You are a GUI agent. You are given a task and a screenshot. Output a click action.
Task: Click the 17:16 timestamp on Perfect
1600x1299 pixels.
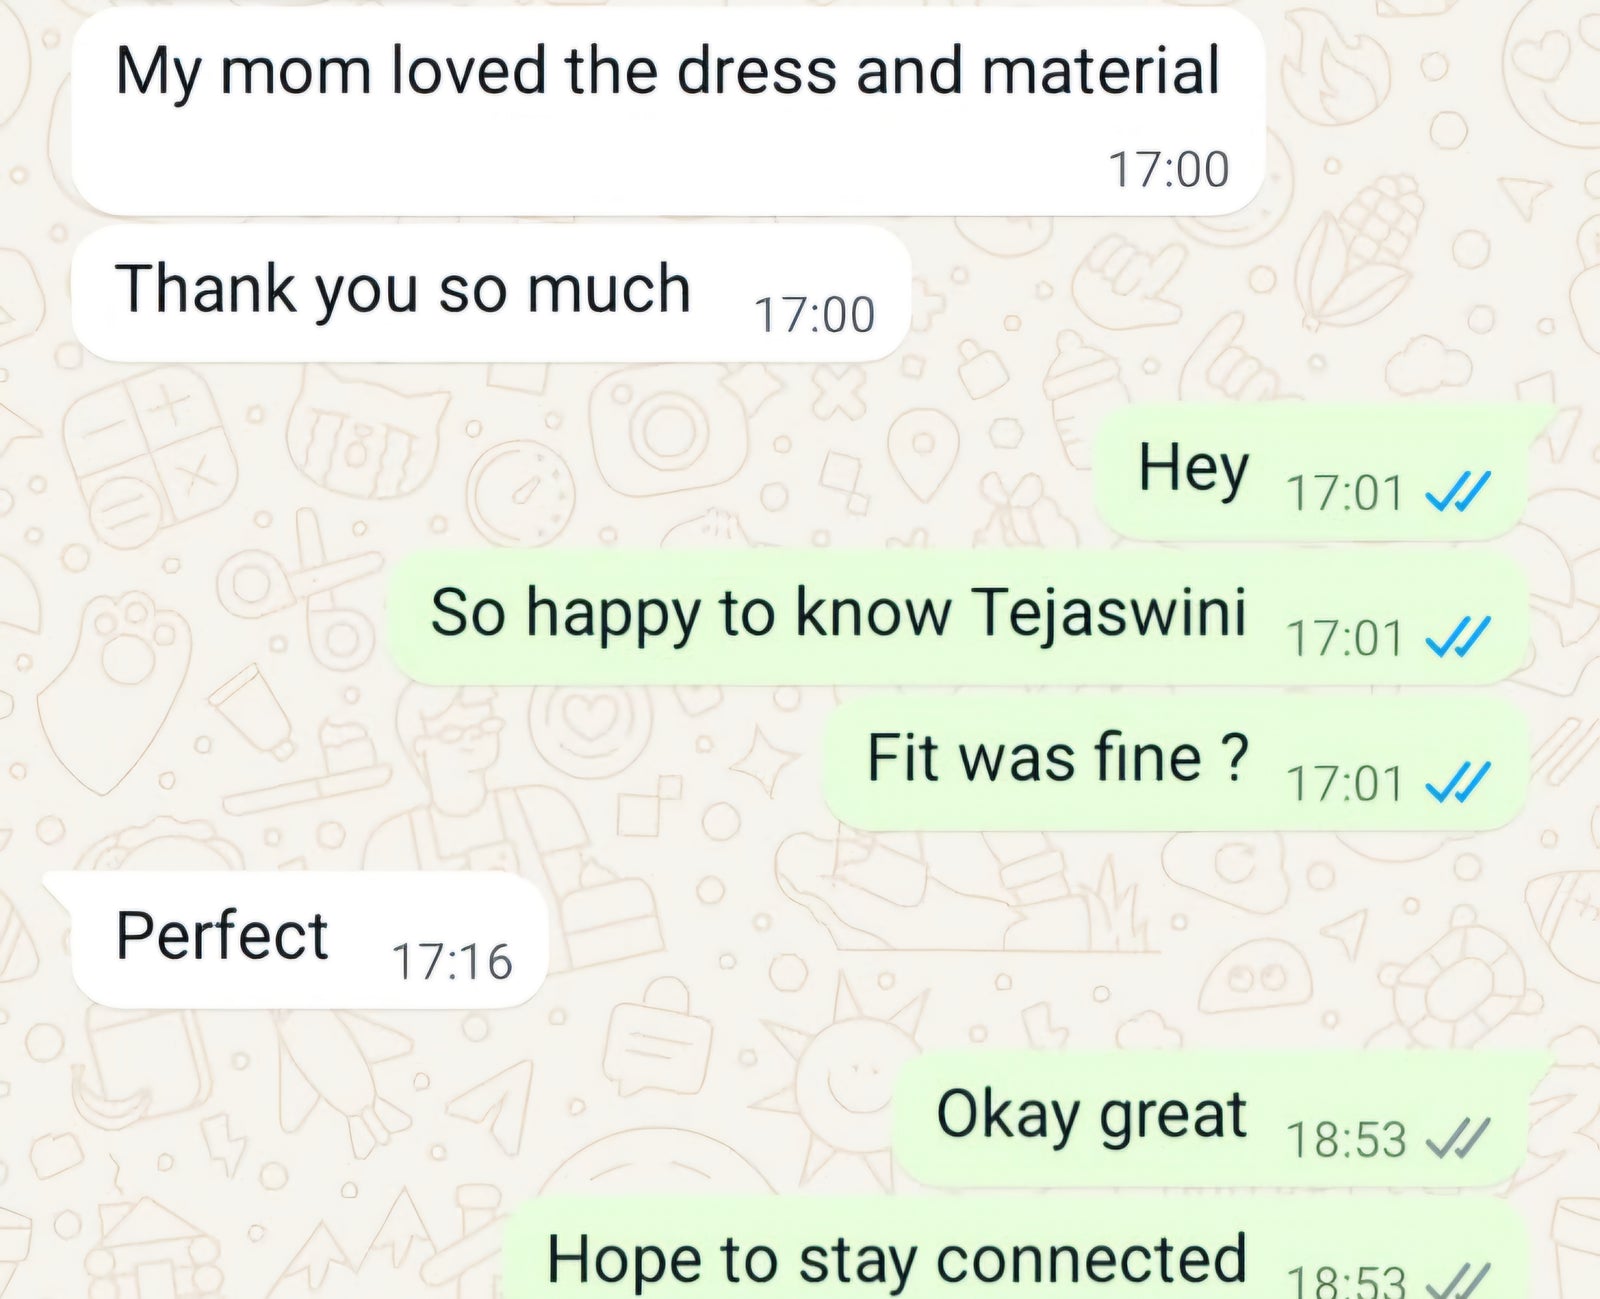pos(452,961)
